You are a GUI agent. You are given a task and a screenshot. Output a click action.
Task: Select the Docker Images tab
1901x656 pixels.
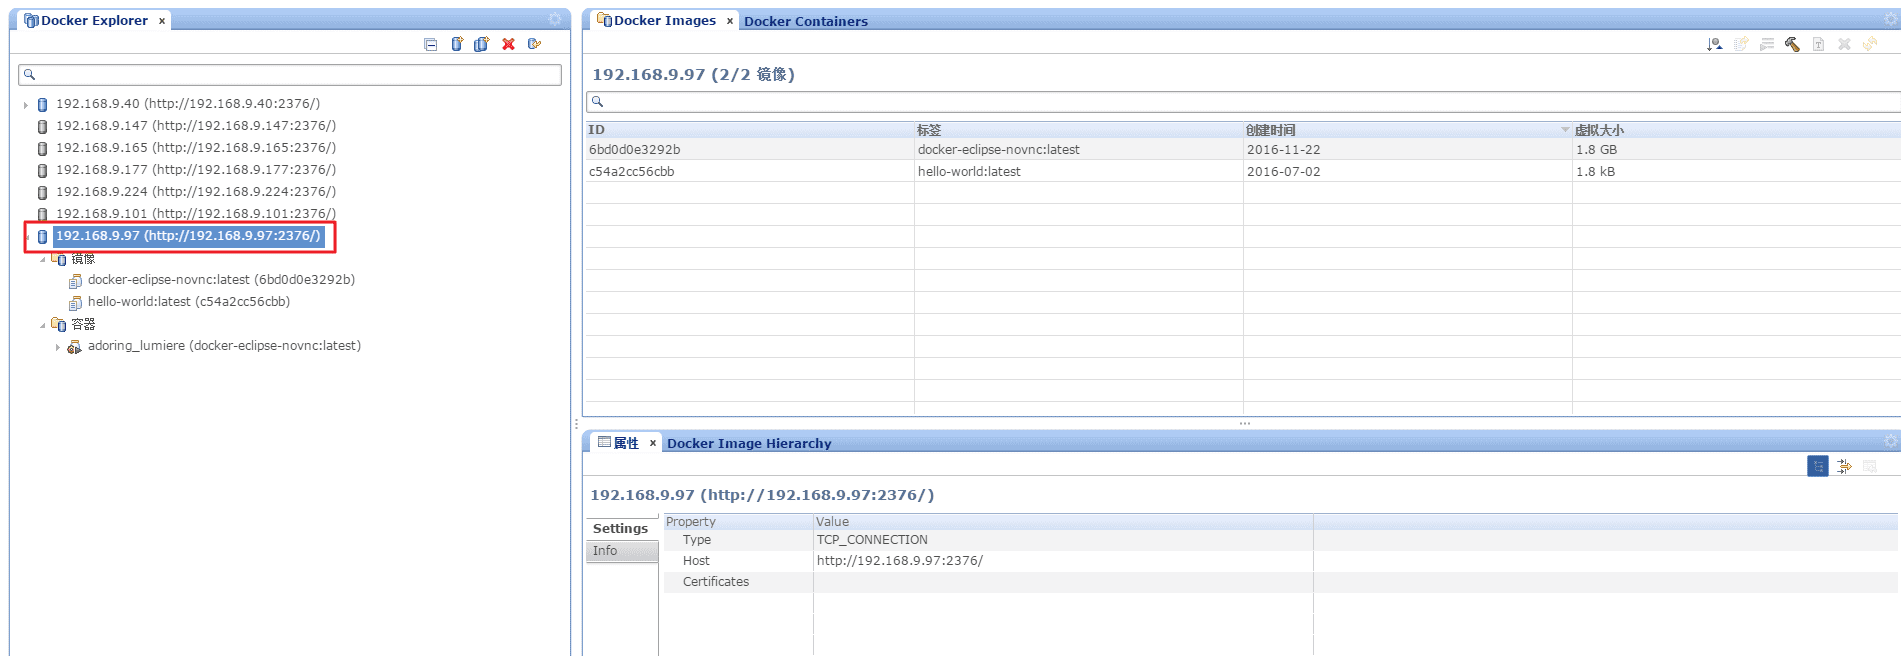(665, 20)
